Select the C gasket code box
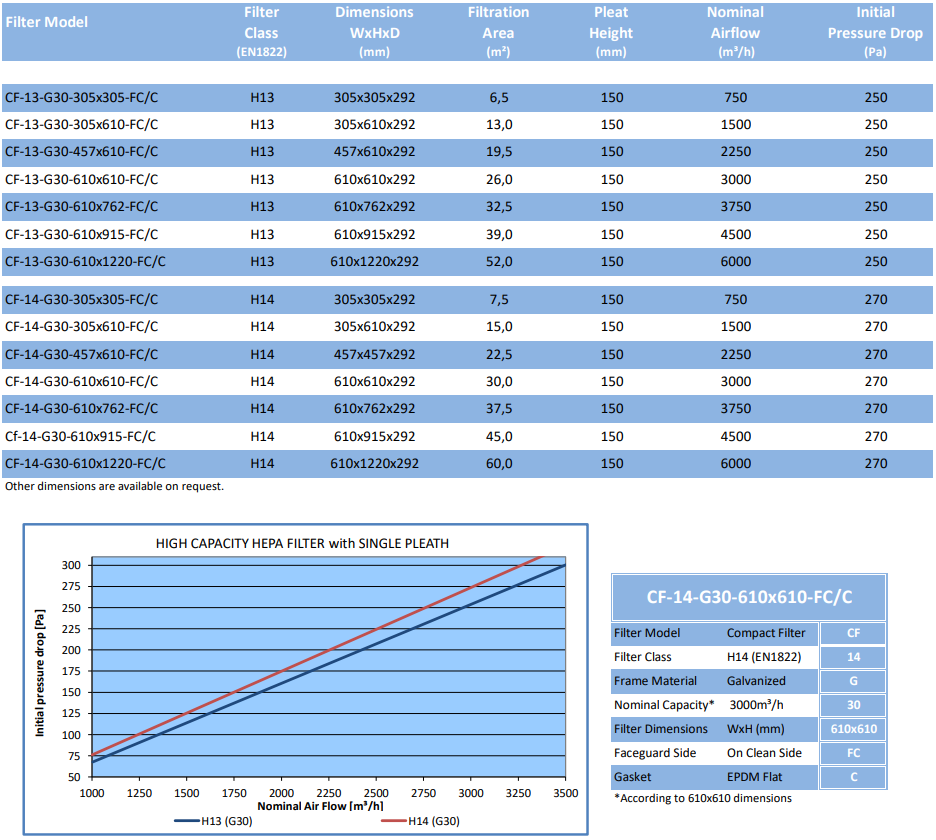The width and height of the screenshot is (936, 840). tap(853, 777)
